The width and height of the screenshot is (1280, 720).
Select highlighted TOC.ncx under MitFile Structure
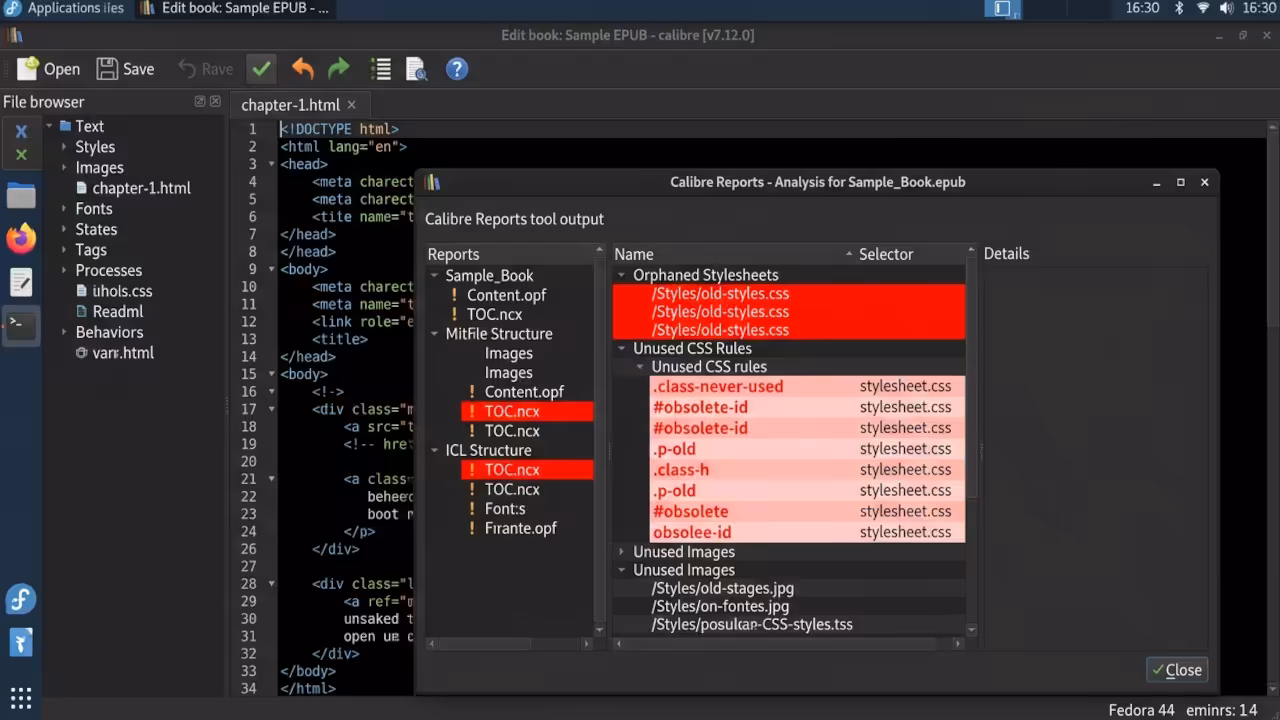[527, 411]
